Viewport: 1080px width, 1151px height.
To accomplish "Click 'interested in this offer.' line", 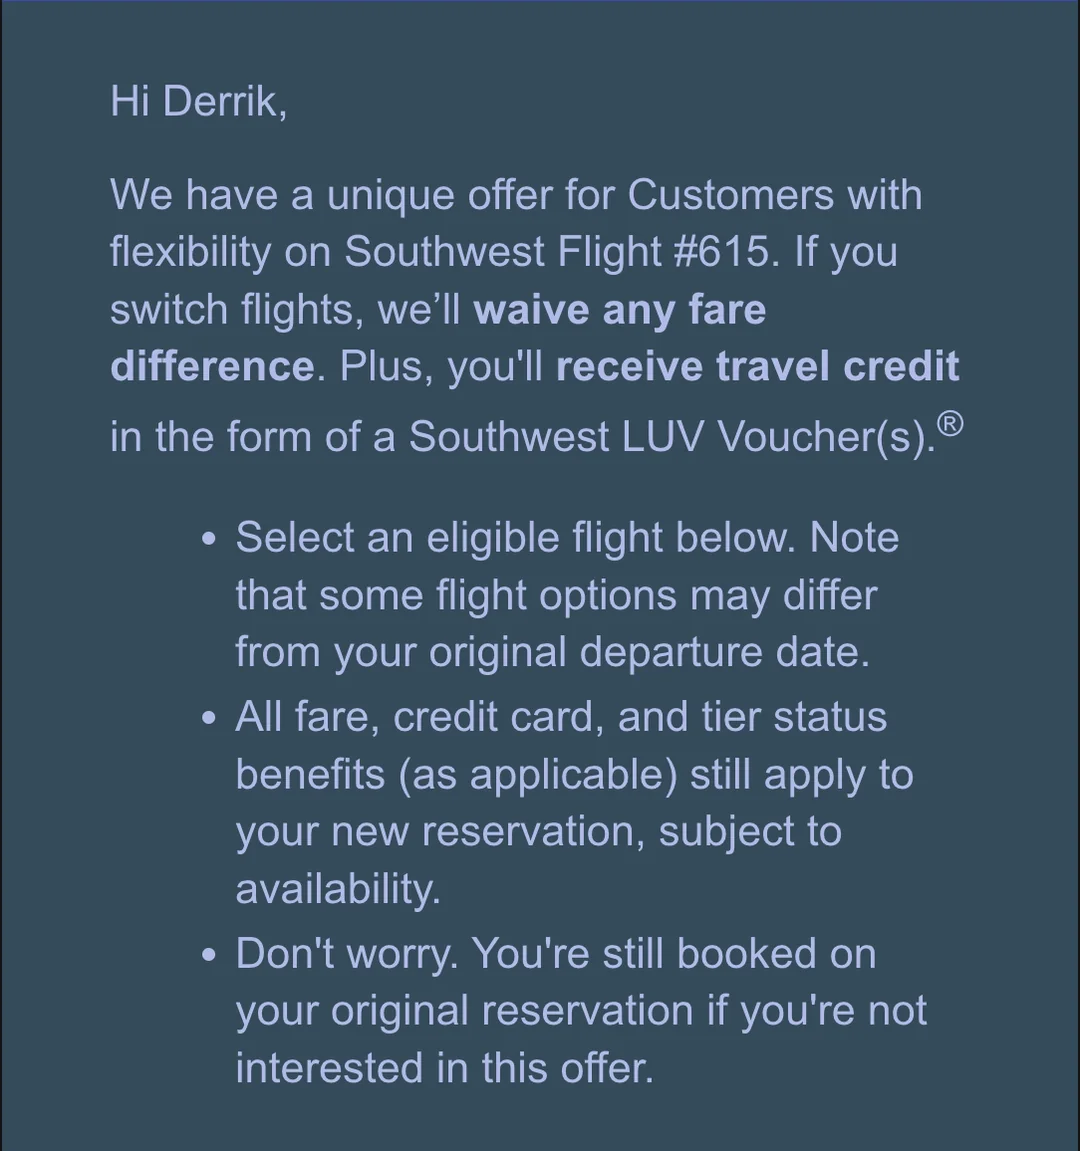I will click(444, 1067).
